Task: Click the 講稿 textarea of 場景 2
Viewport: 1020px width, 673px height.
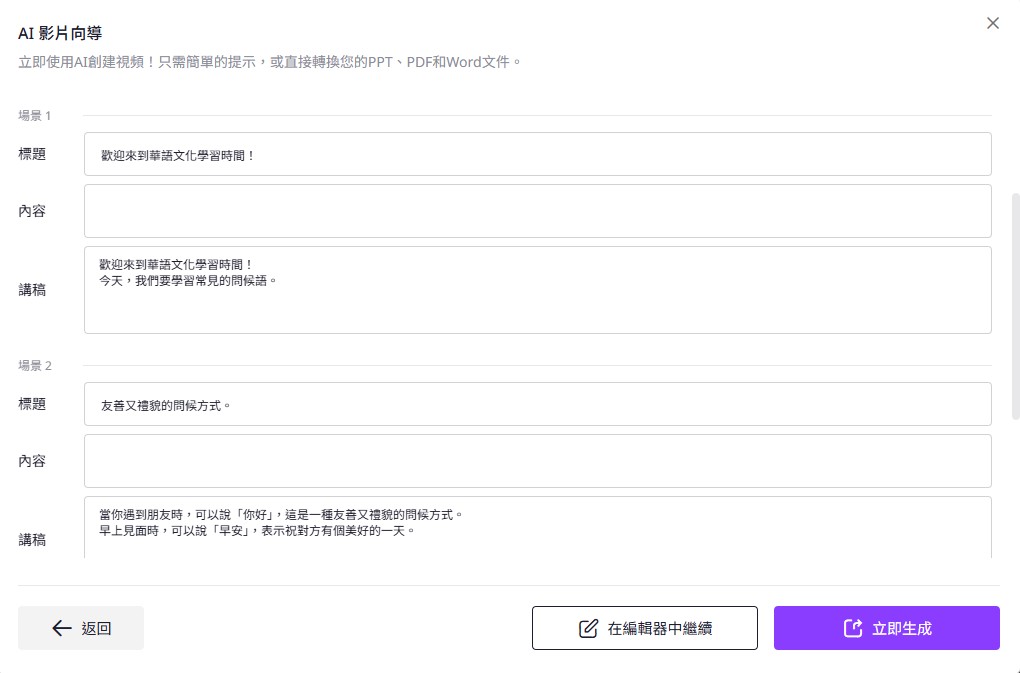Action: (537, 530)
